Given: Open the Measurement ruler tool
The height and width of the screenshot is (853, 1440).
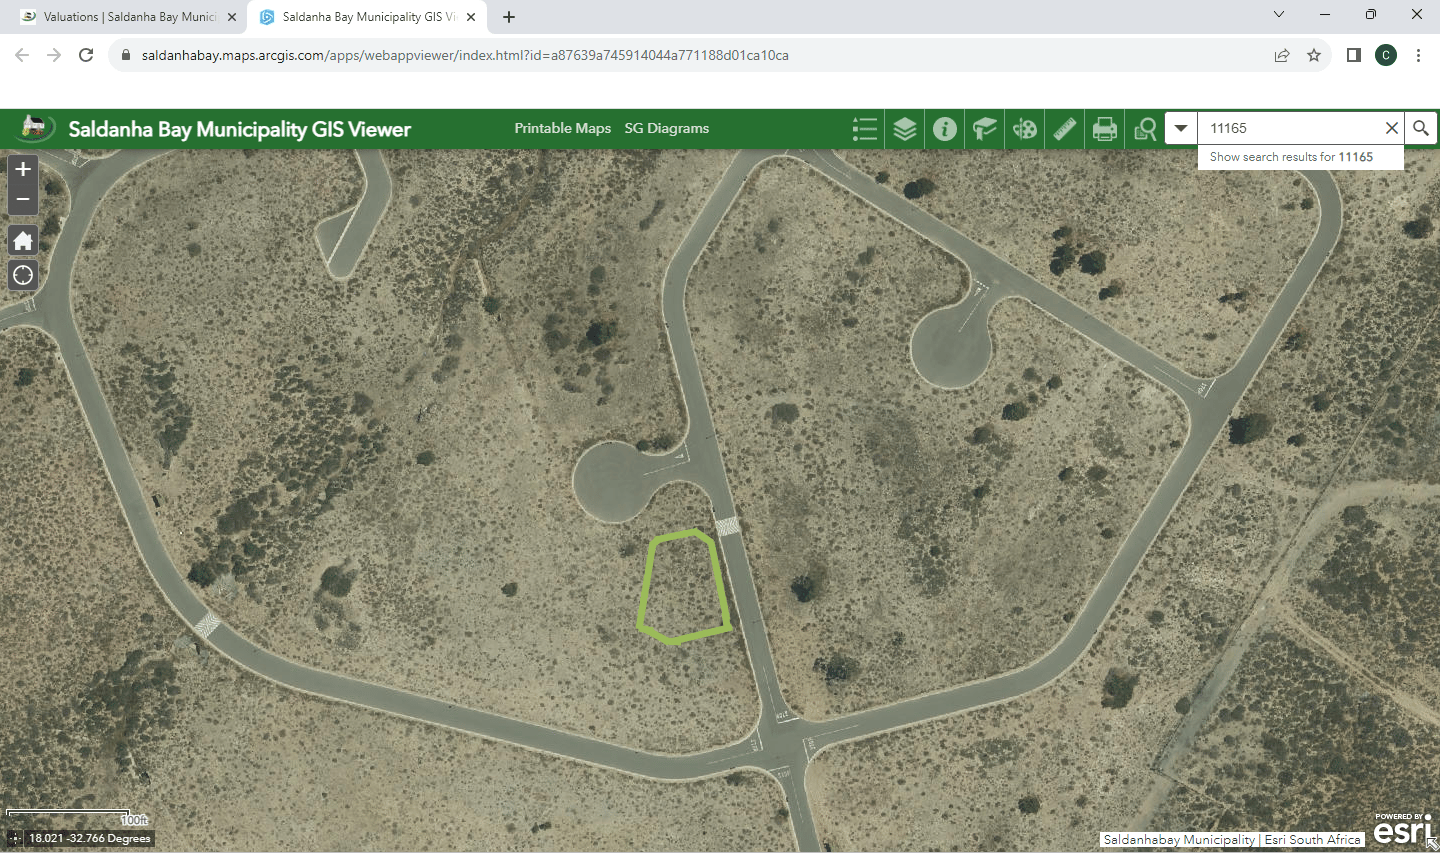Looking at the screenshot, I should click(x=1065, y=129).
